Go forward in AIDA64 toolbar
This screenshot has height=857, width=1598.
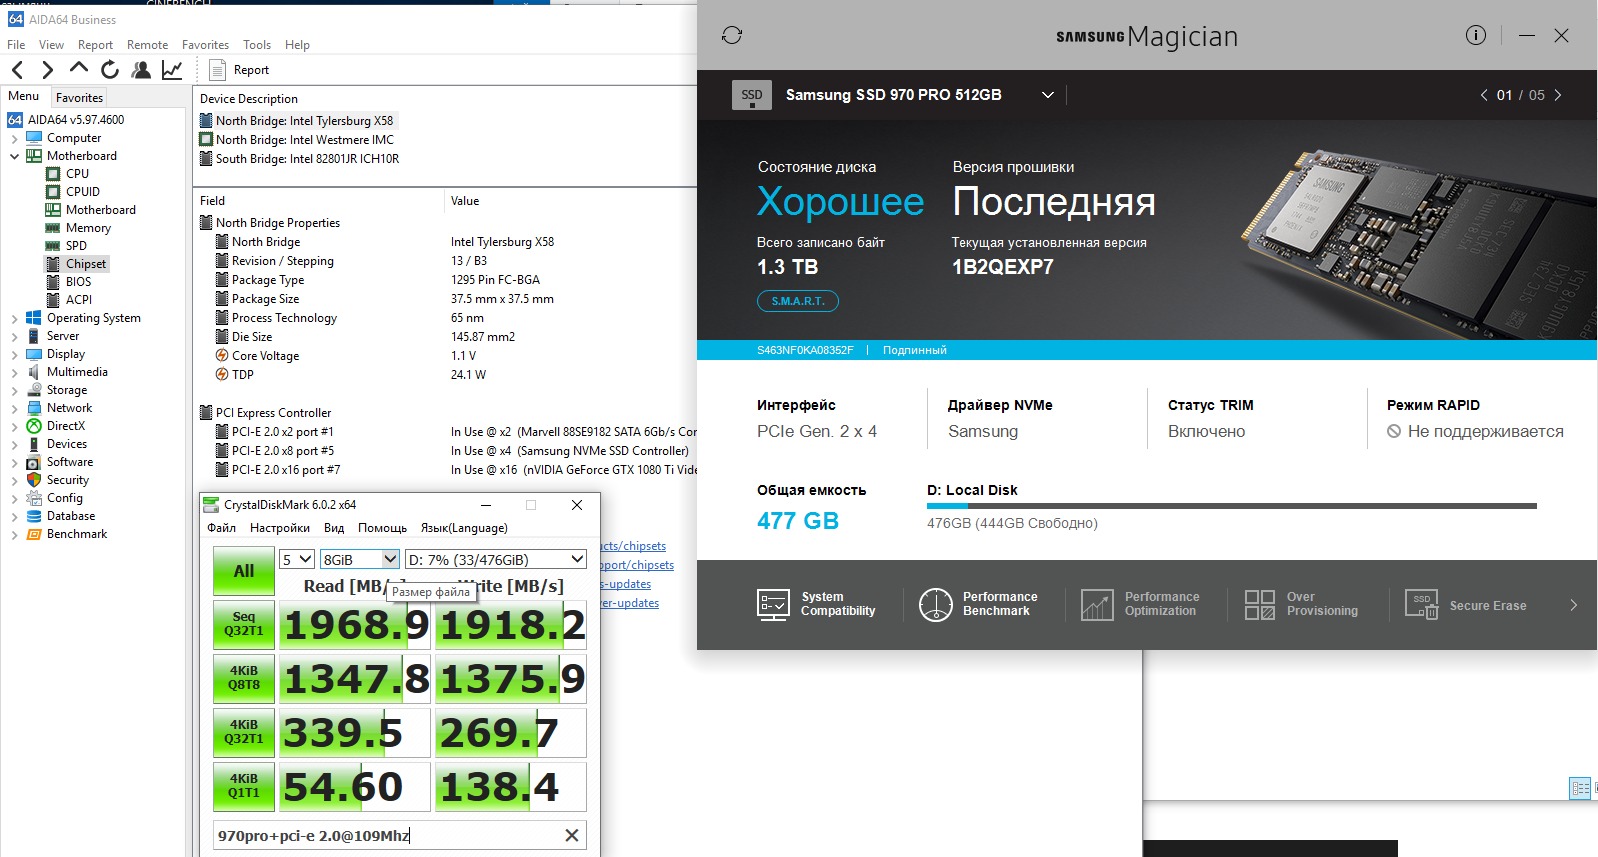coord(47,70)
